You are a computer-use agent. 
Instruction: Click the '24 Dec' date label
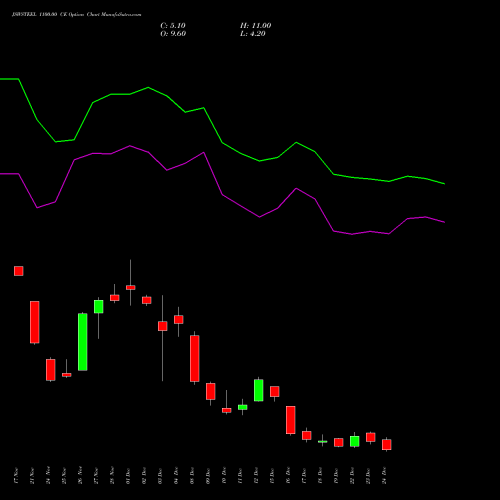384,476
